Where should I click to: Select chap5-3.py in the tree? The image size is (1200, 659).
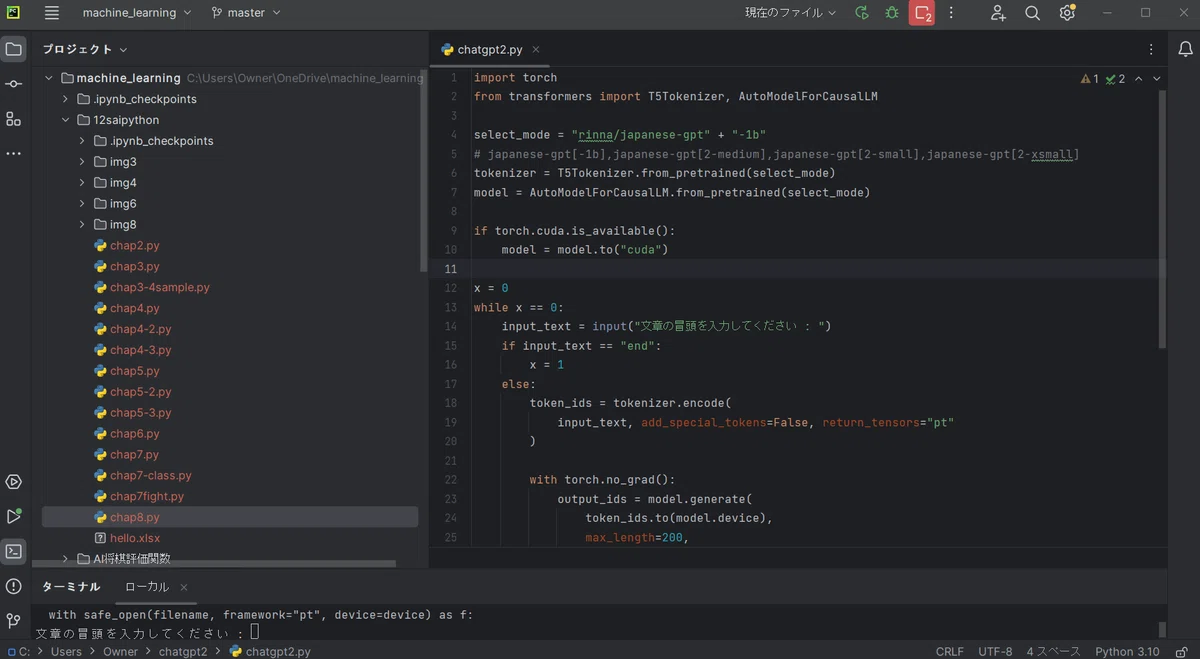coord(140,413)
